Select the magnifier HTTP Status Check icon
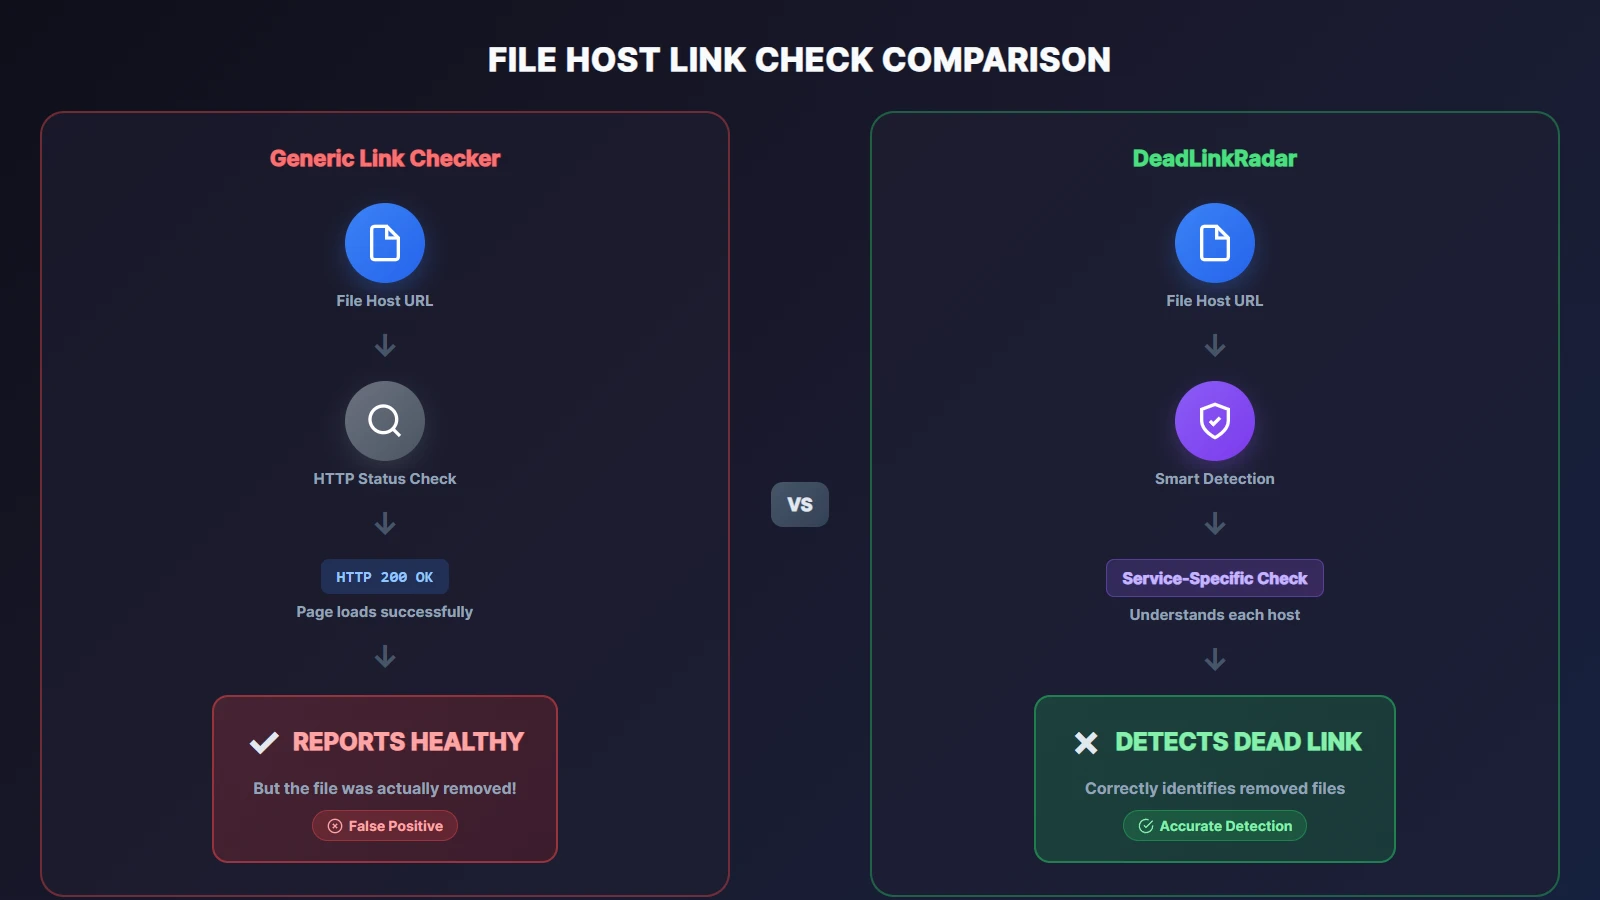The width and height of the screenshot is (1600, 900). [x=385, y=421]
